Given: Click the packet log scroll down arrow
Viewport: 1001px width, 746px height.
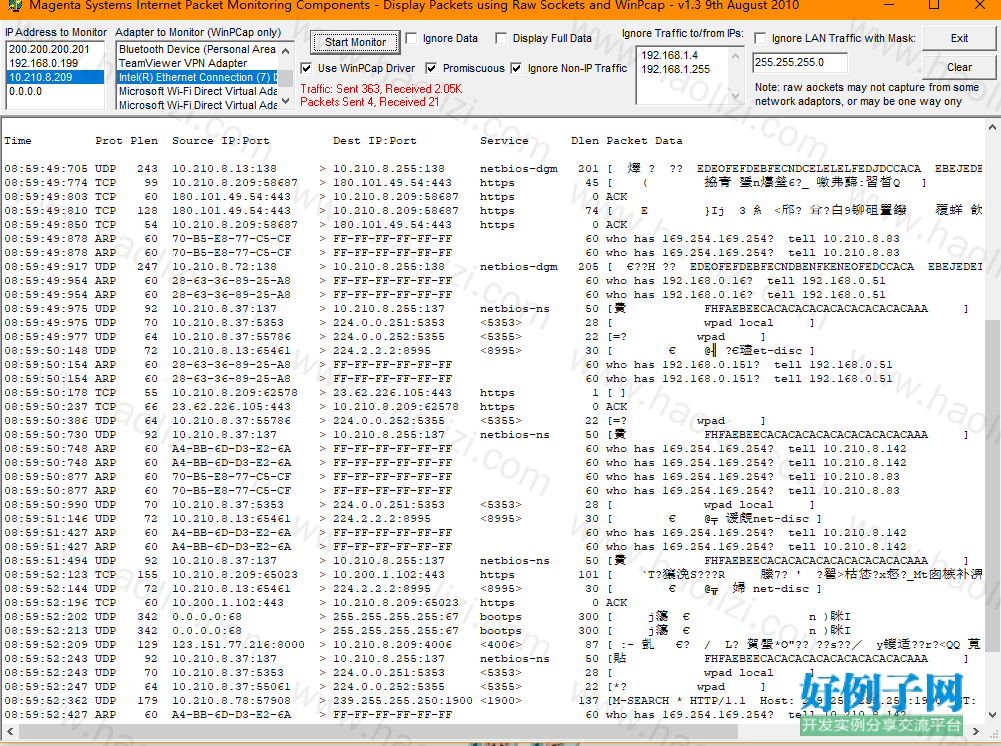Looking at the screenshot, I should 992,715.
